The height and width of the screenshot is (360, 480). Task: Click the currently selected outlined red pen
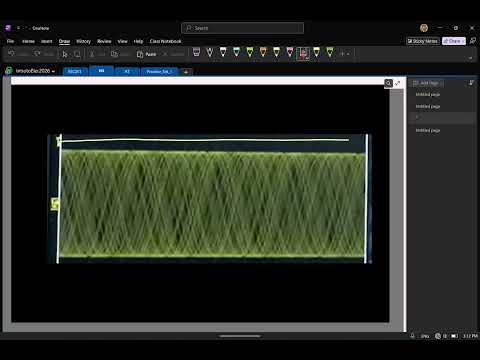[303, 53]
